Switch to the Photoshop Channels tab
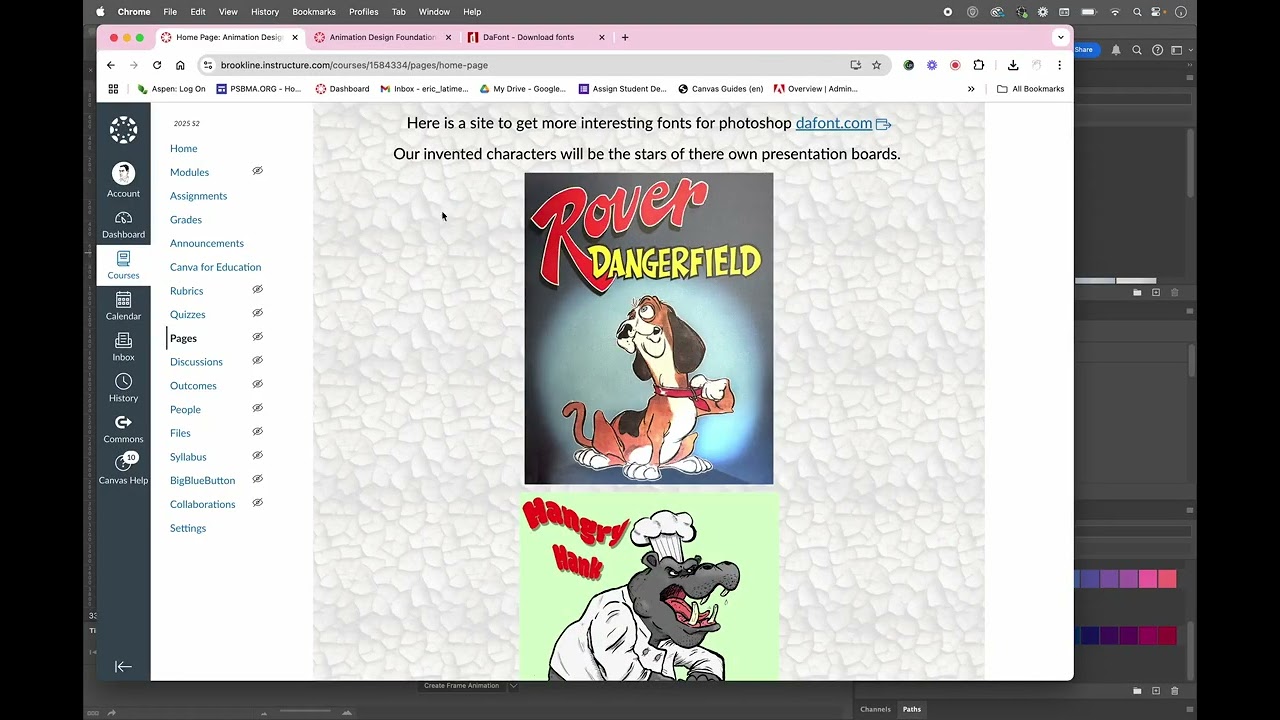 pos(875,709)
